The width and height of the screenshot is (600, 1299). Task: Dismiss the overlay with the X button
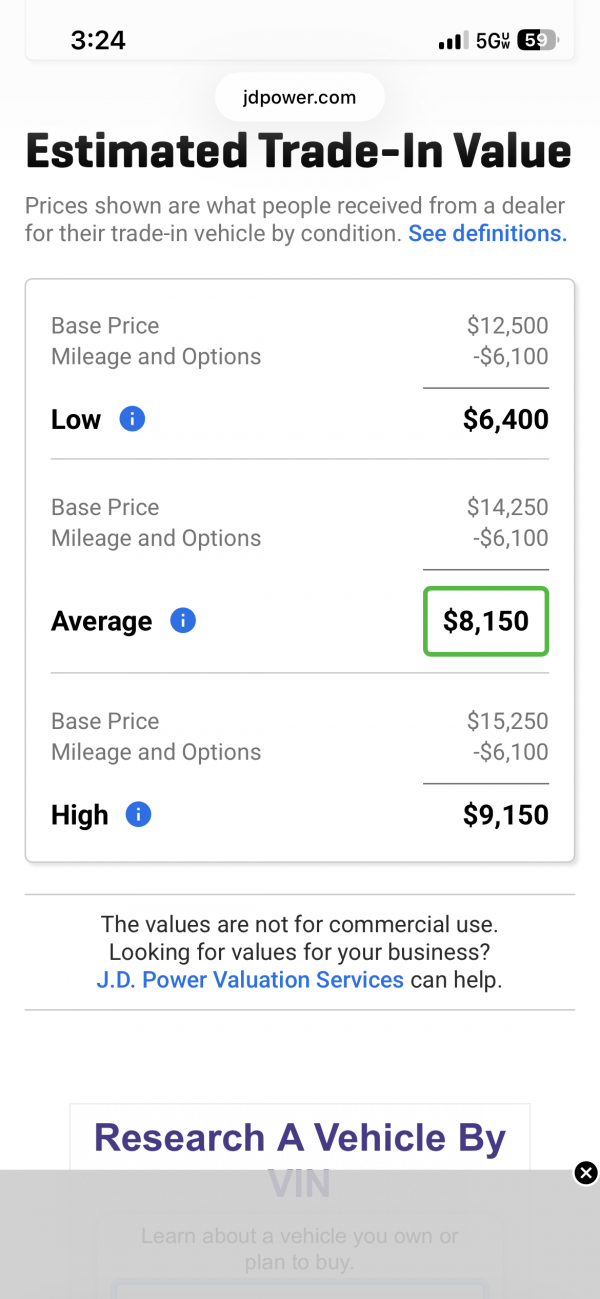(x=586, y=1173)
